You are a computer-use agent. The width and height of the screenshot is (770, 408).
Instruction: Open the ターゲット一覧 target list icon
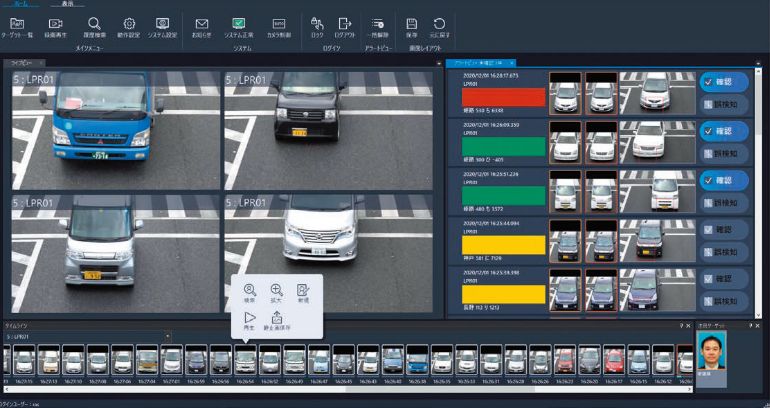(17, 27)
